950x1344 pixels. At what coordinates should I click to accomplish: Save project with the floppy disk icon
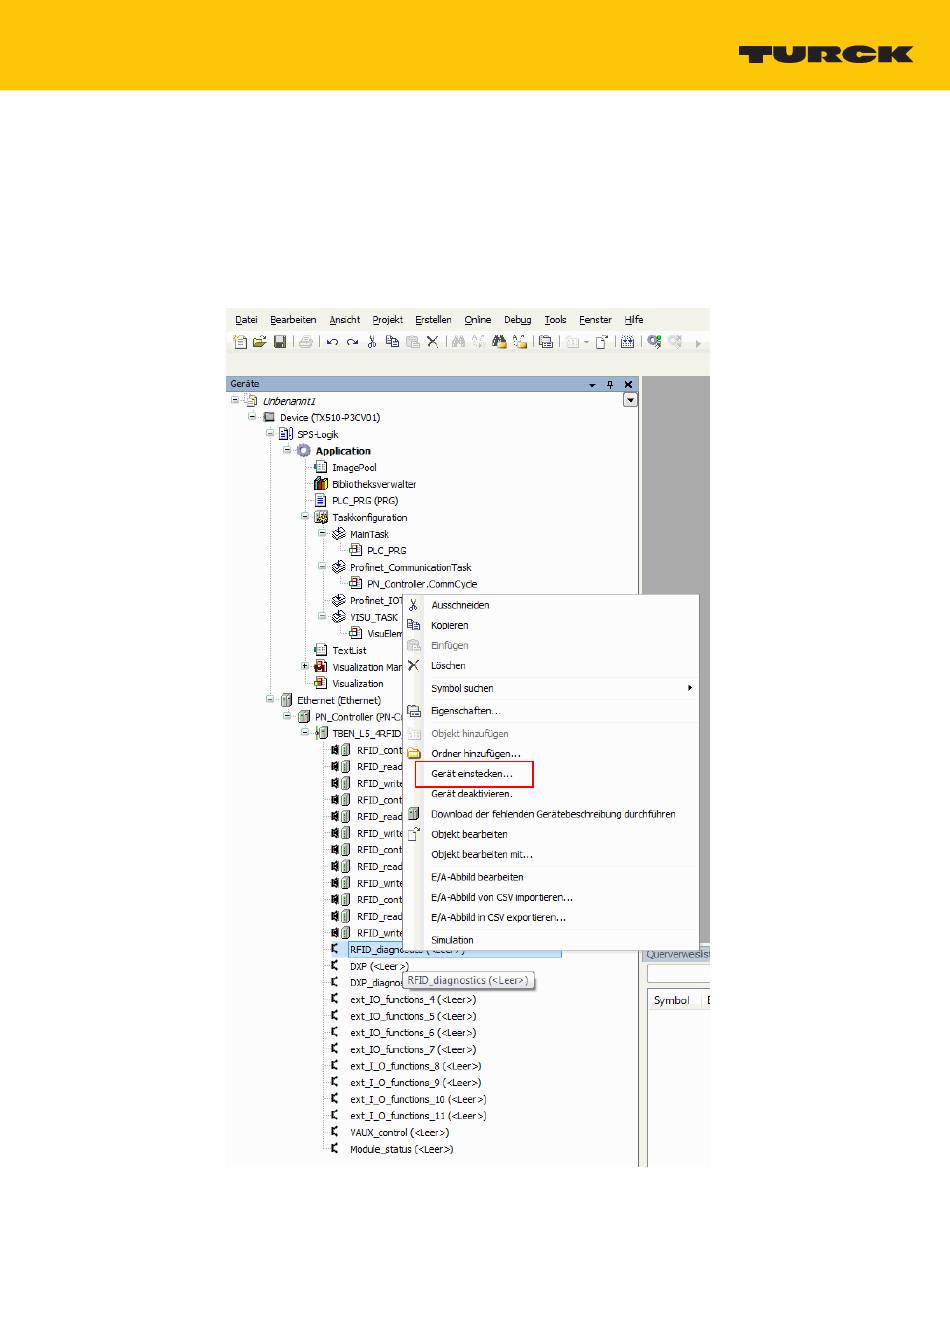280,342
